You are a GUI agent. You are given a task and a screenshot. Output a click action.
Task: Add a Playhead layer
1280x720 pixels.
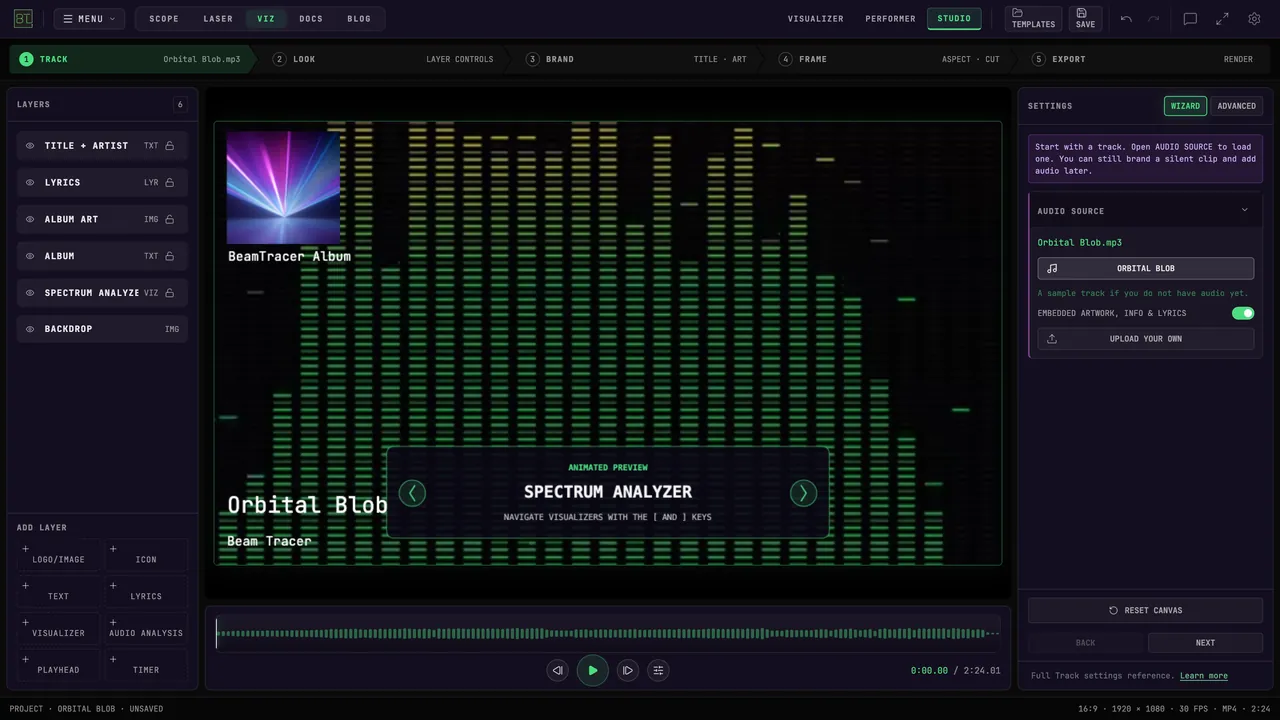pos(58,665)
